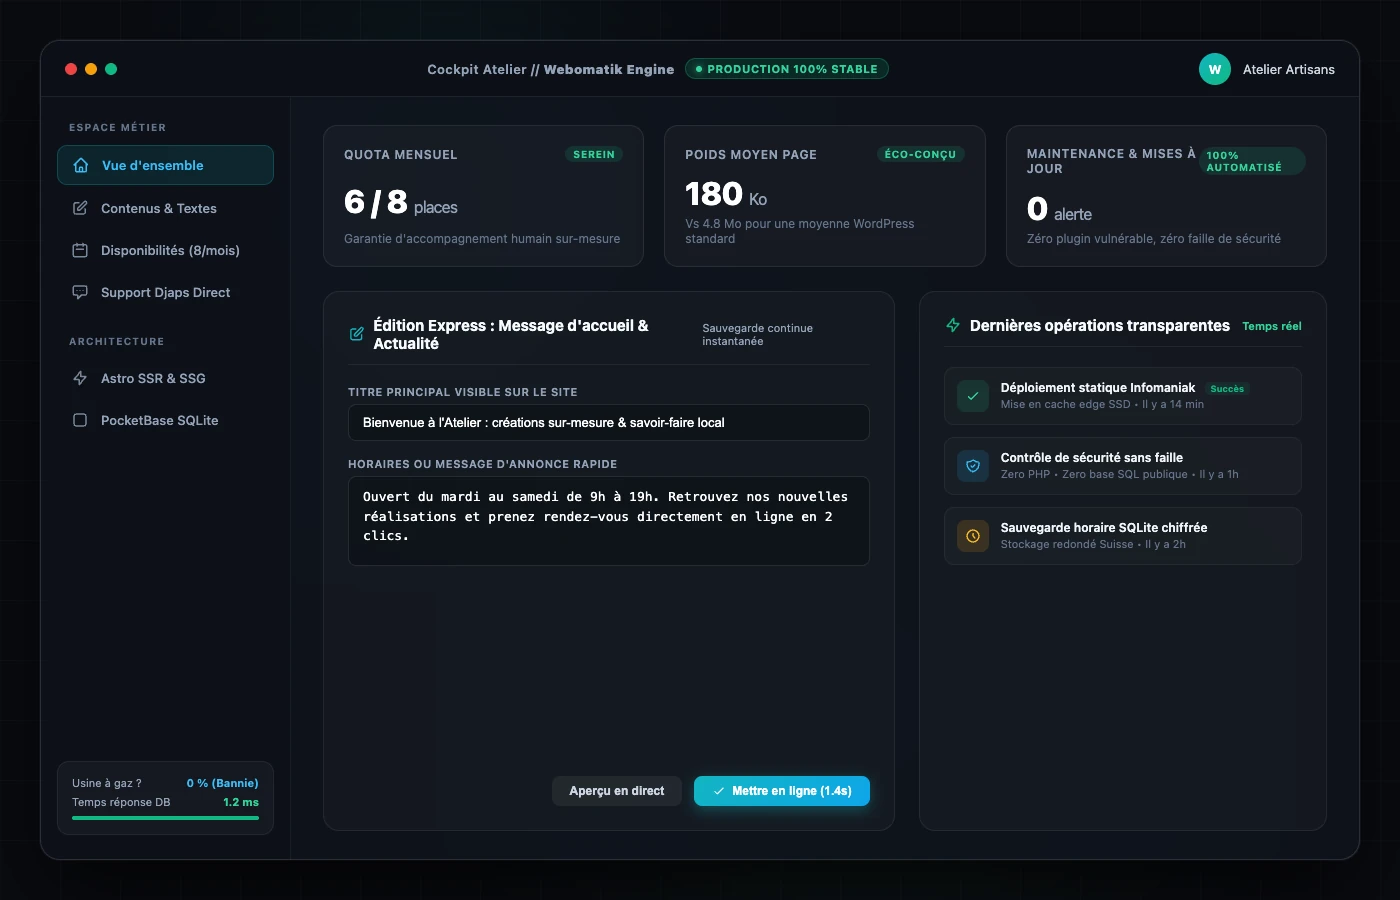Select PocketBase SQLite entry
This screenshot has height=900, width=1400.
(x=165, y=420)
